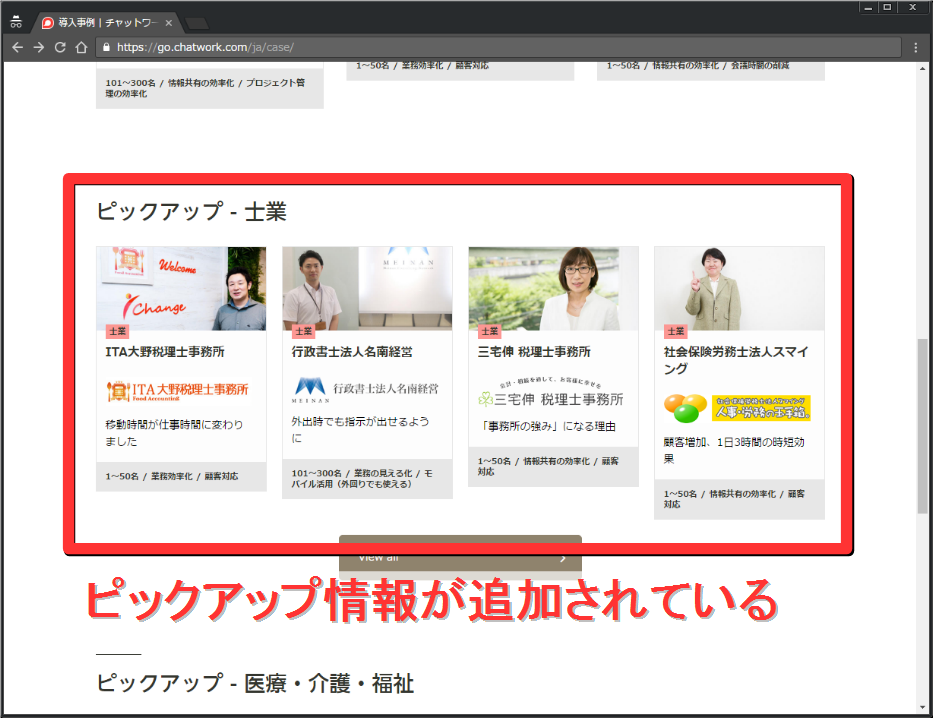The height and width of the screenshot is (718, 933).
Task: Click the text 外出時でも指示が出せるように
Action: 360,429
